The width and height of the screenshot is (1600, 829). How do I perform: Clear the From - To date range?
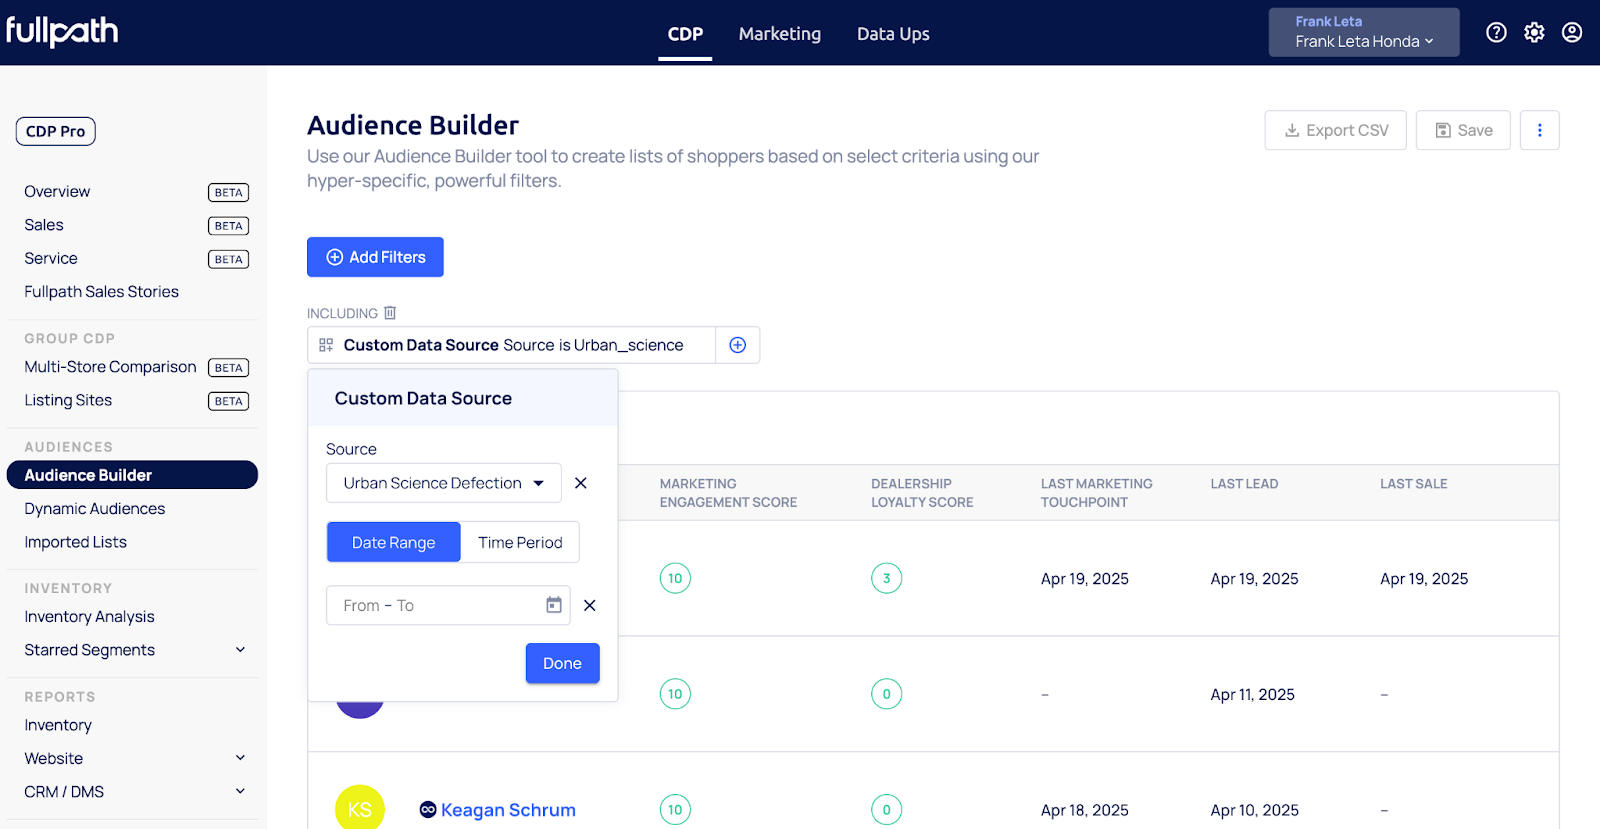coord(590,606)
